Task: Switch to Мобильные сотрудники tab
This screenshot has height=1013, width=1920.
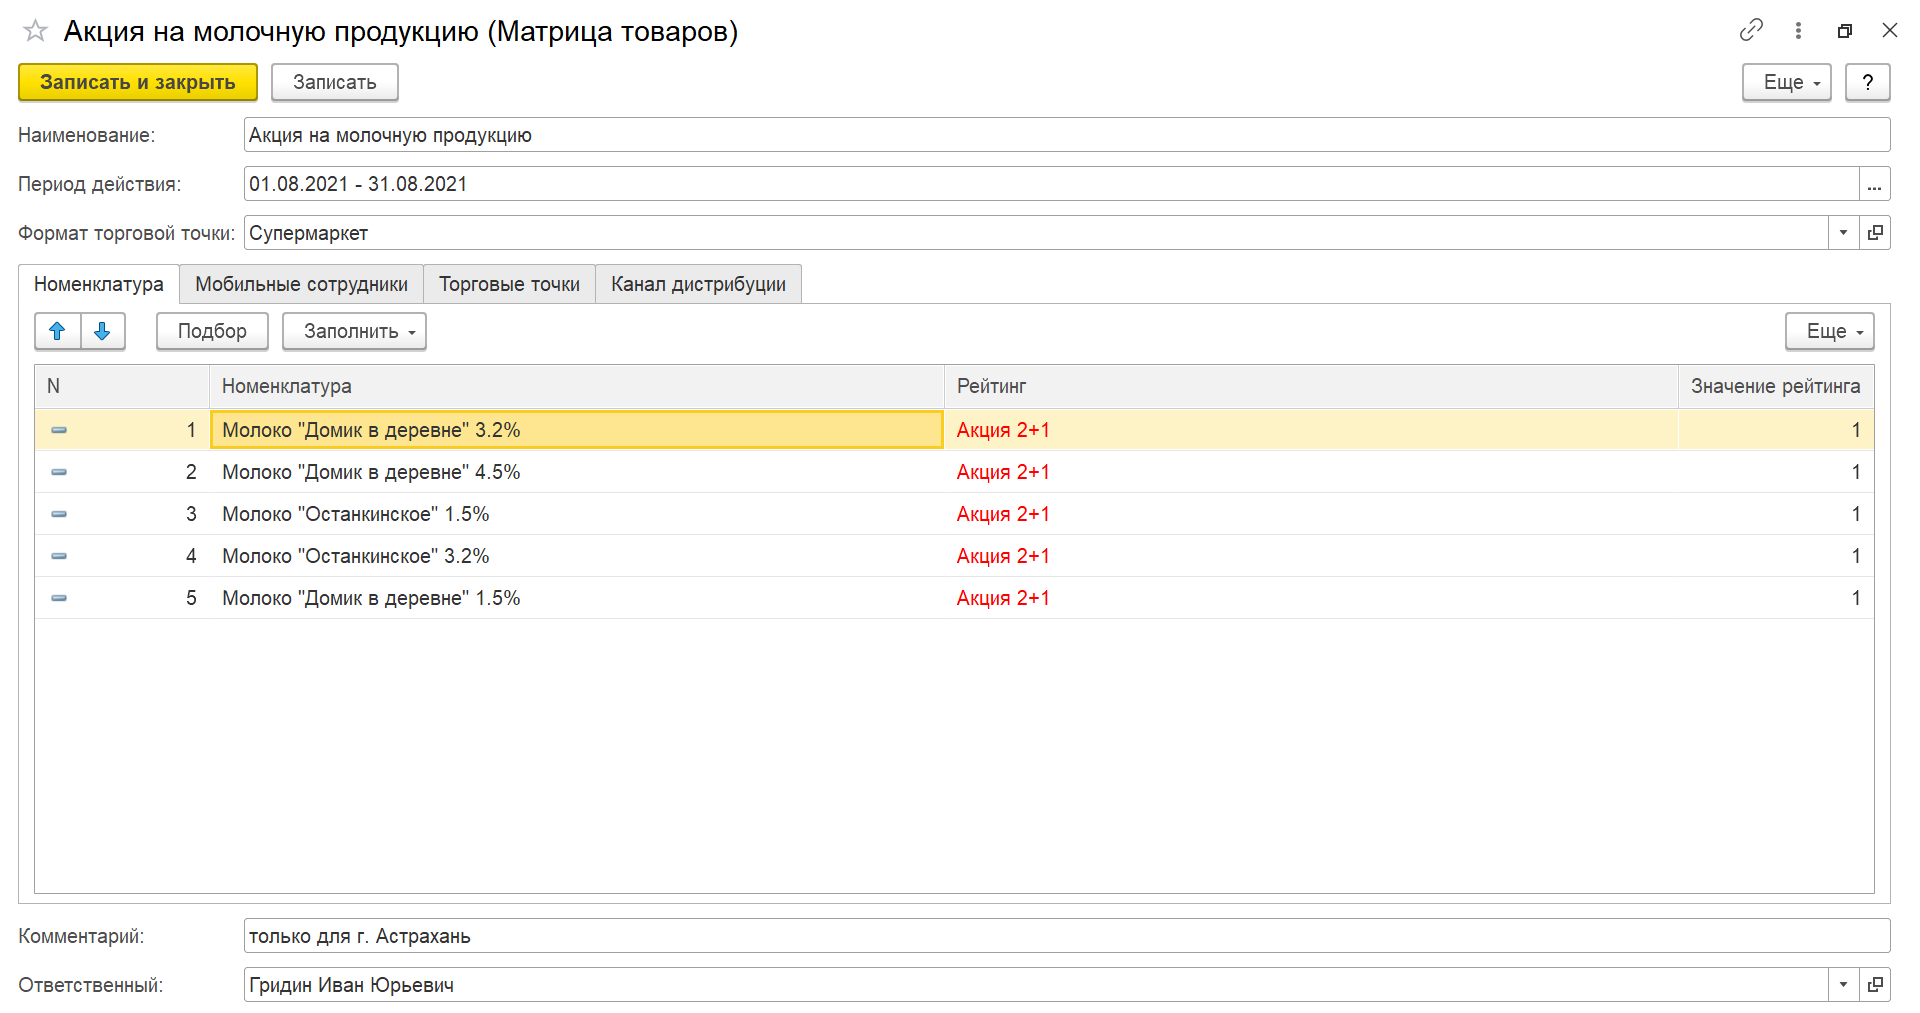Action: (301, 284)
